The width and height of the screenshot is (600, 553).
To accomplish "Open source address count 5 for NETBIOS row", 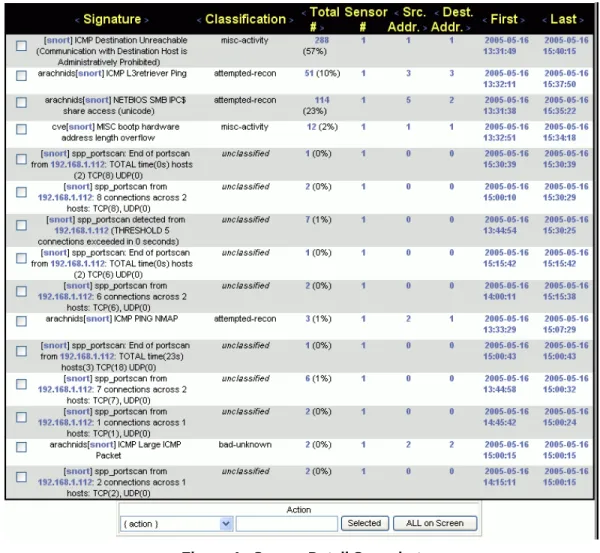I will click(x=408, y=100).
